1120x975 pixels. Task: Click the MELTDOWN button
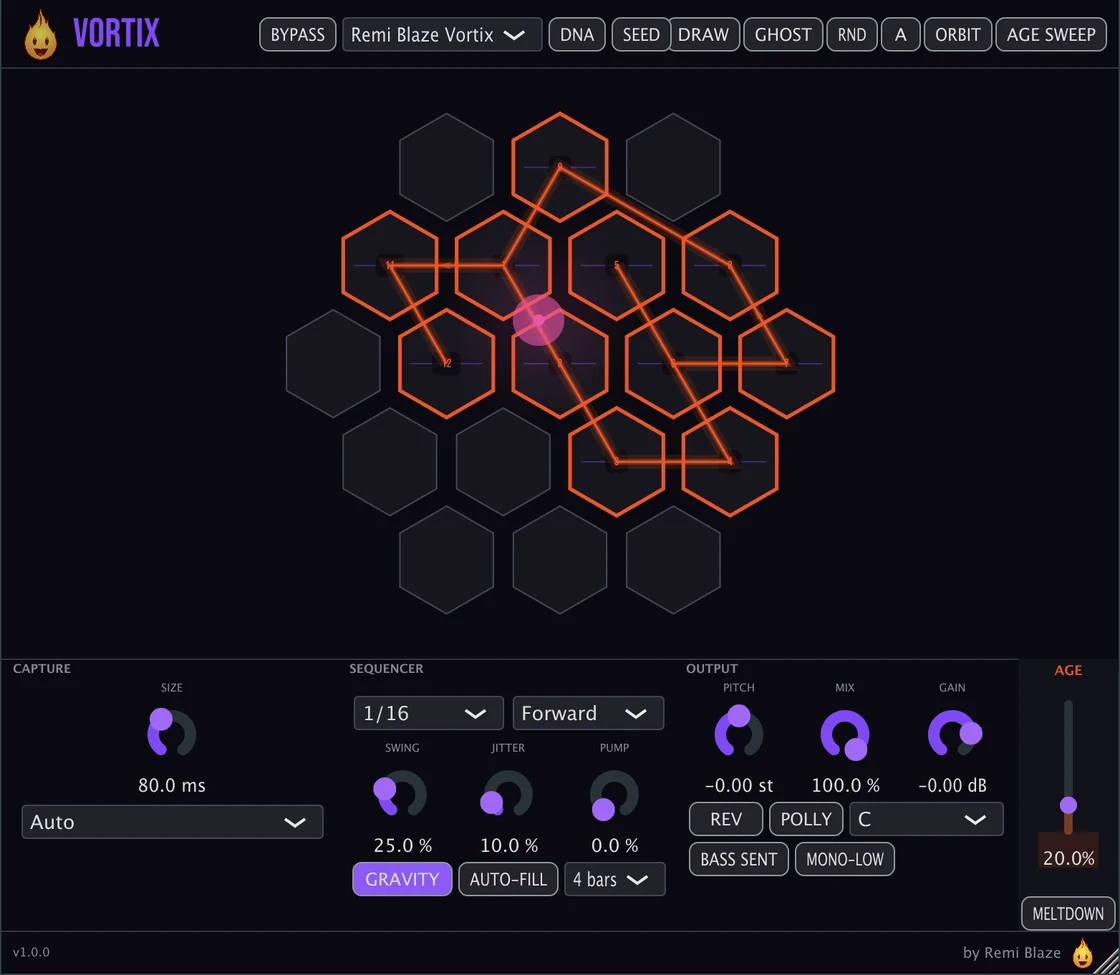coord(1068,913)
